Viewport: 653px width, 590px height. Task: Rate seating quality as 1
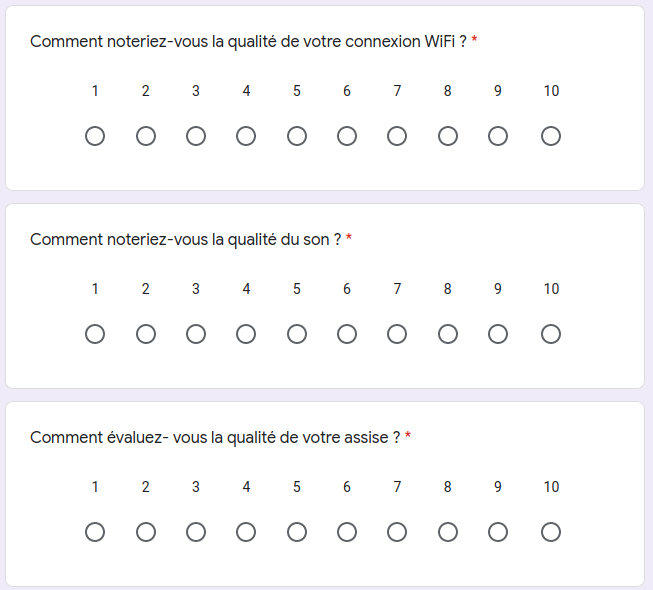click(95, 532)
